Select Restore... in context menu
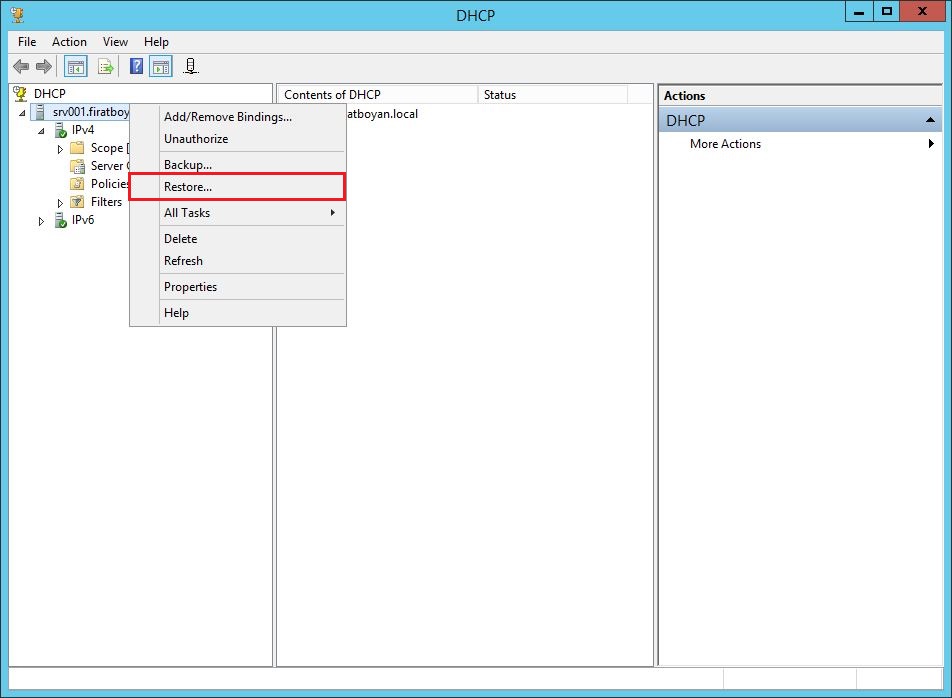Viewport: 952px width, 698px height. [x=237, y=187]
